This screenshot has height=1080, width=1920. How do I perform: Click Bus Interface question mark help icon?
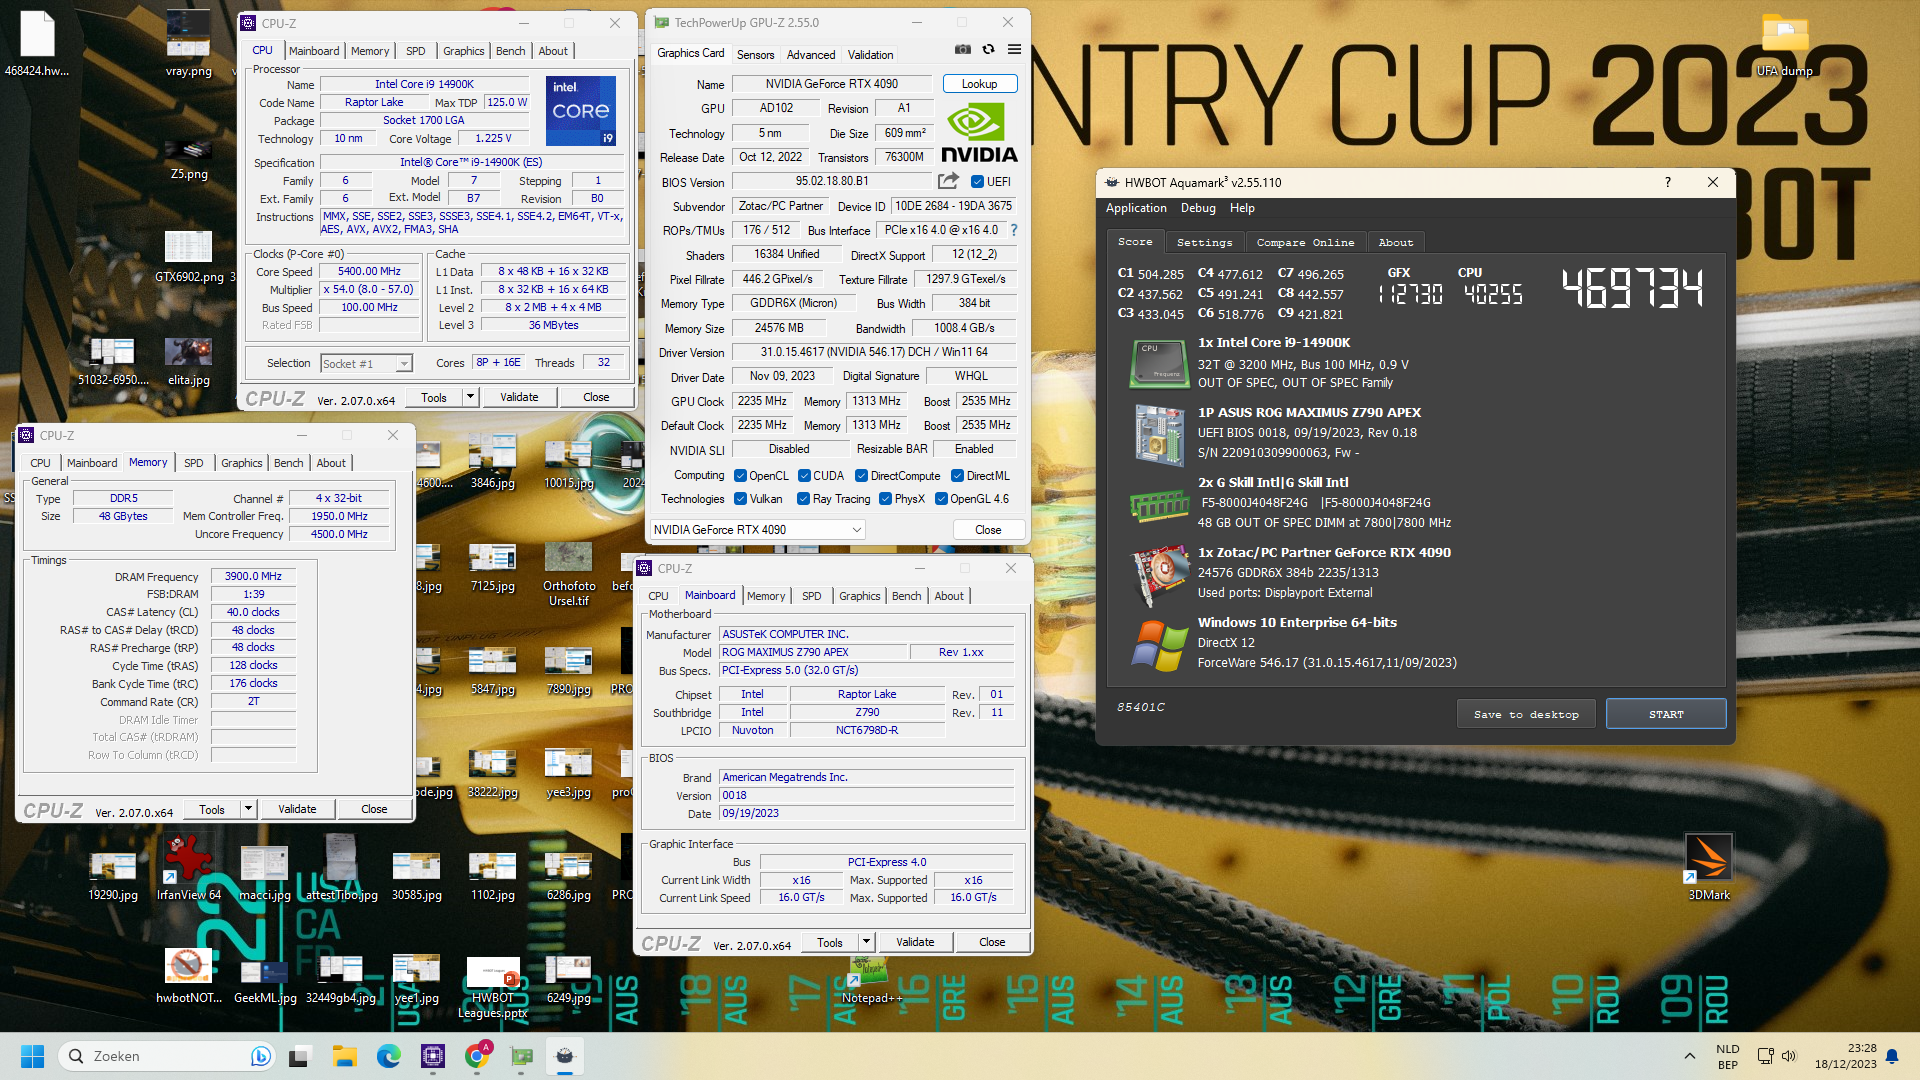click(1014, 230)
